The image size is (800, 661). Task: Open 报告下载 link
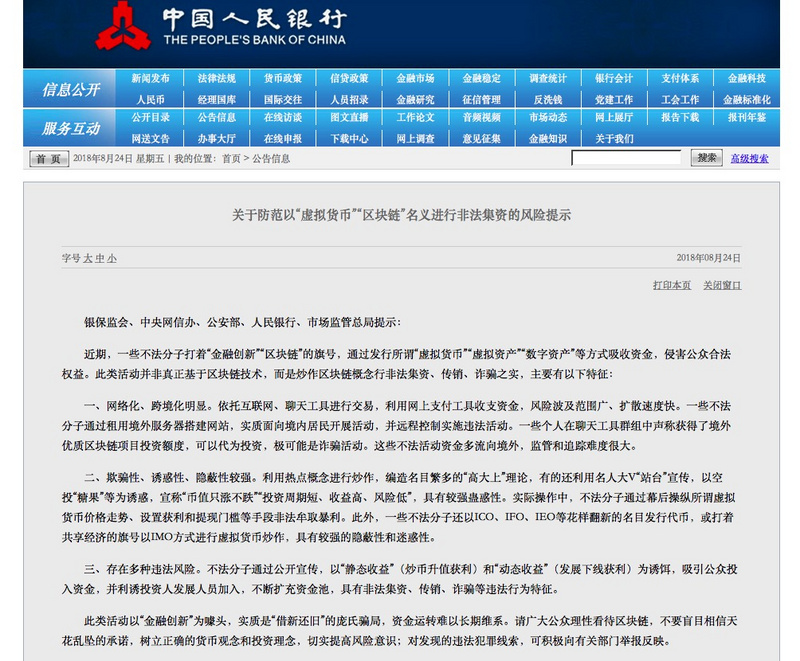681,117
